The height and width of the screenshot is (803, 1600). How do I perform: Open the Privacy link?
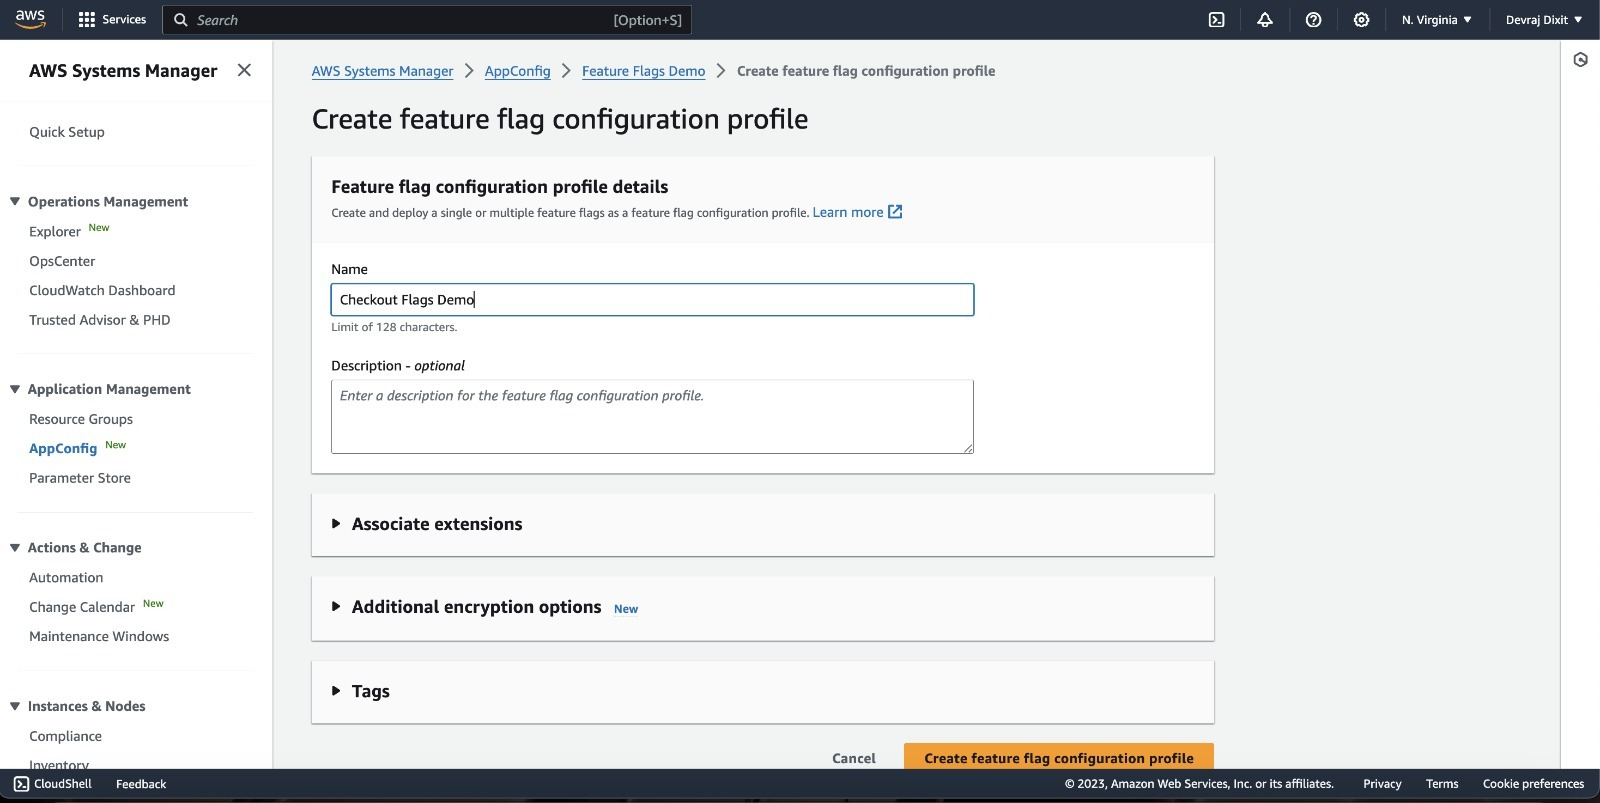coord(1382,784)
